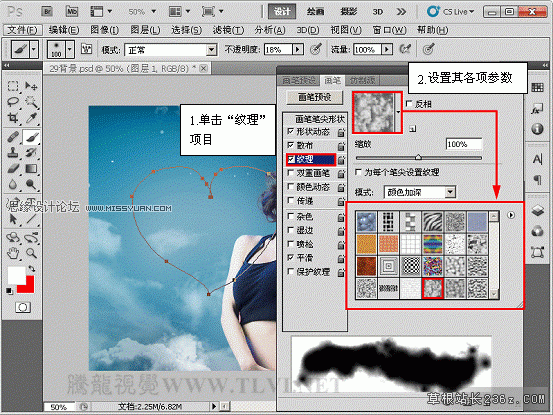Select the Rectangular Marquee tool
Screen dimensions: 553x415
[13, 86]
